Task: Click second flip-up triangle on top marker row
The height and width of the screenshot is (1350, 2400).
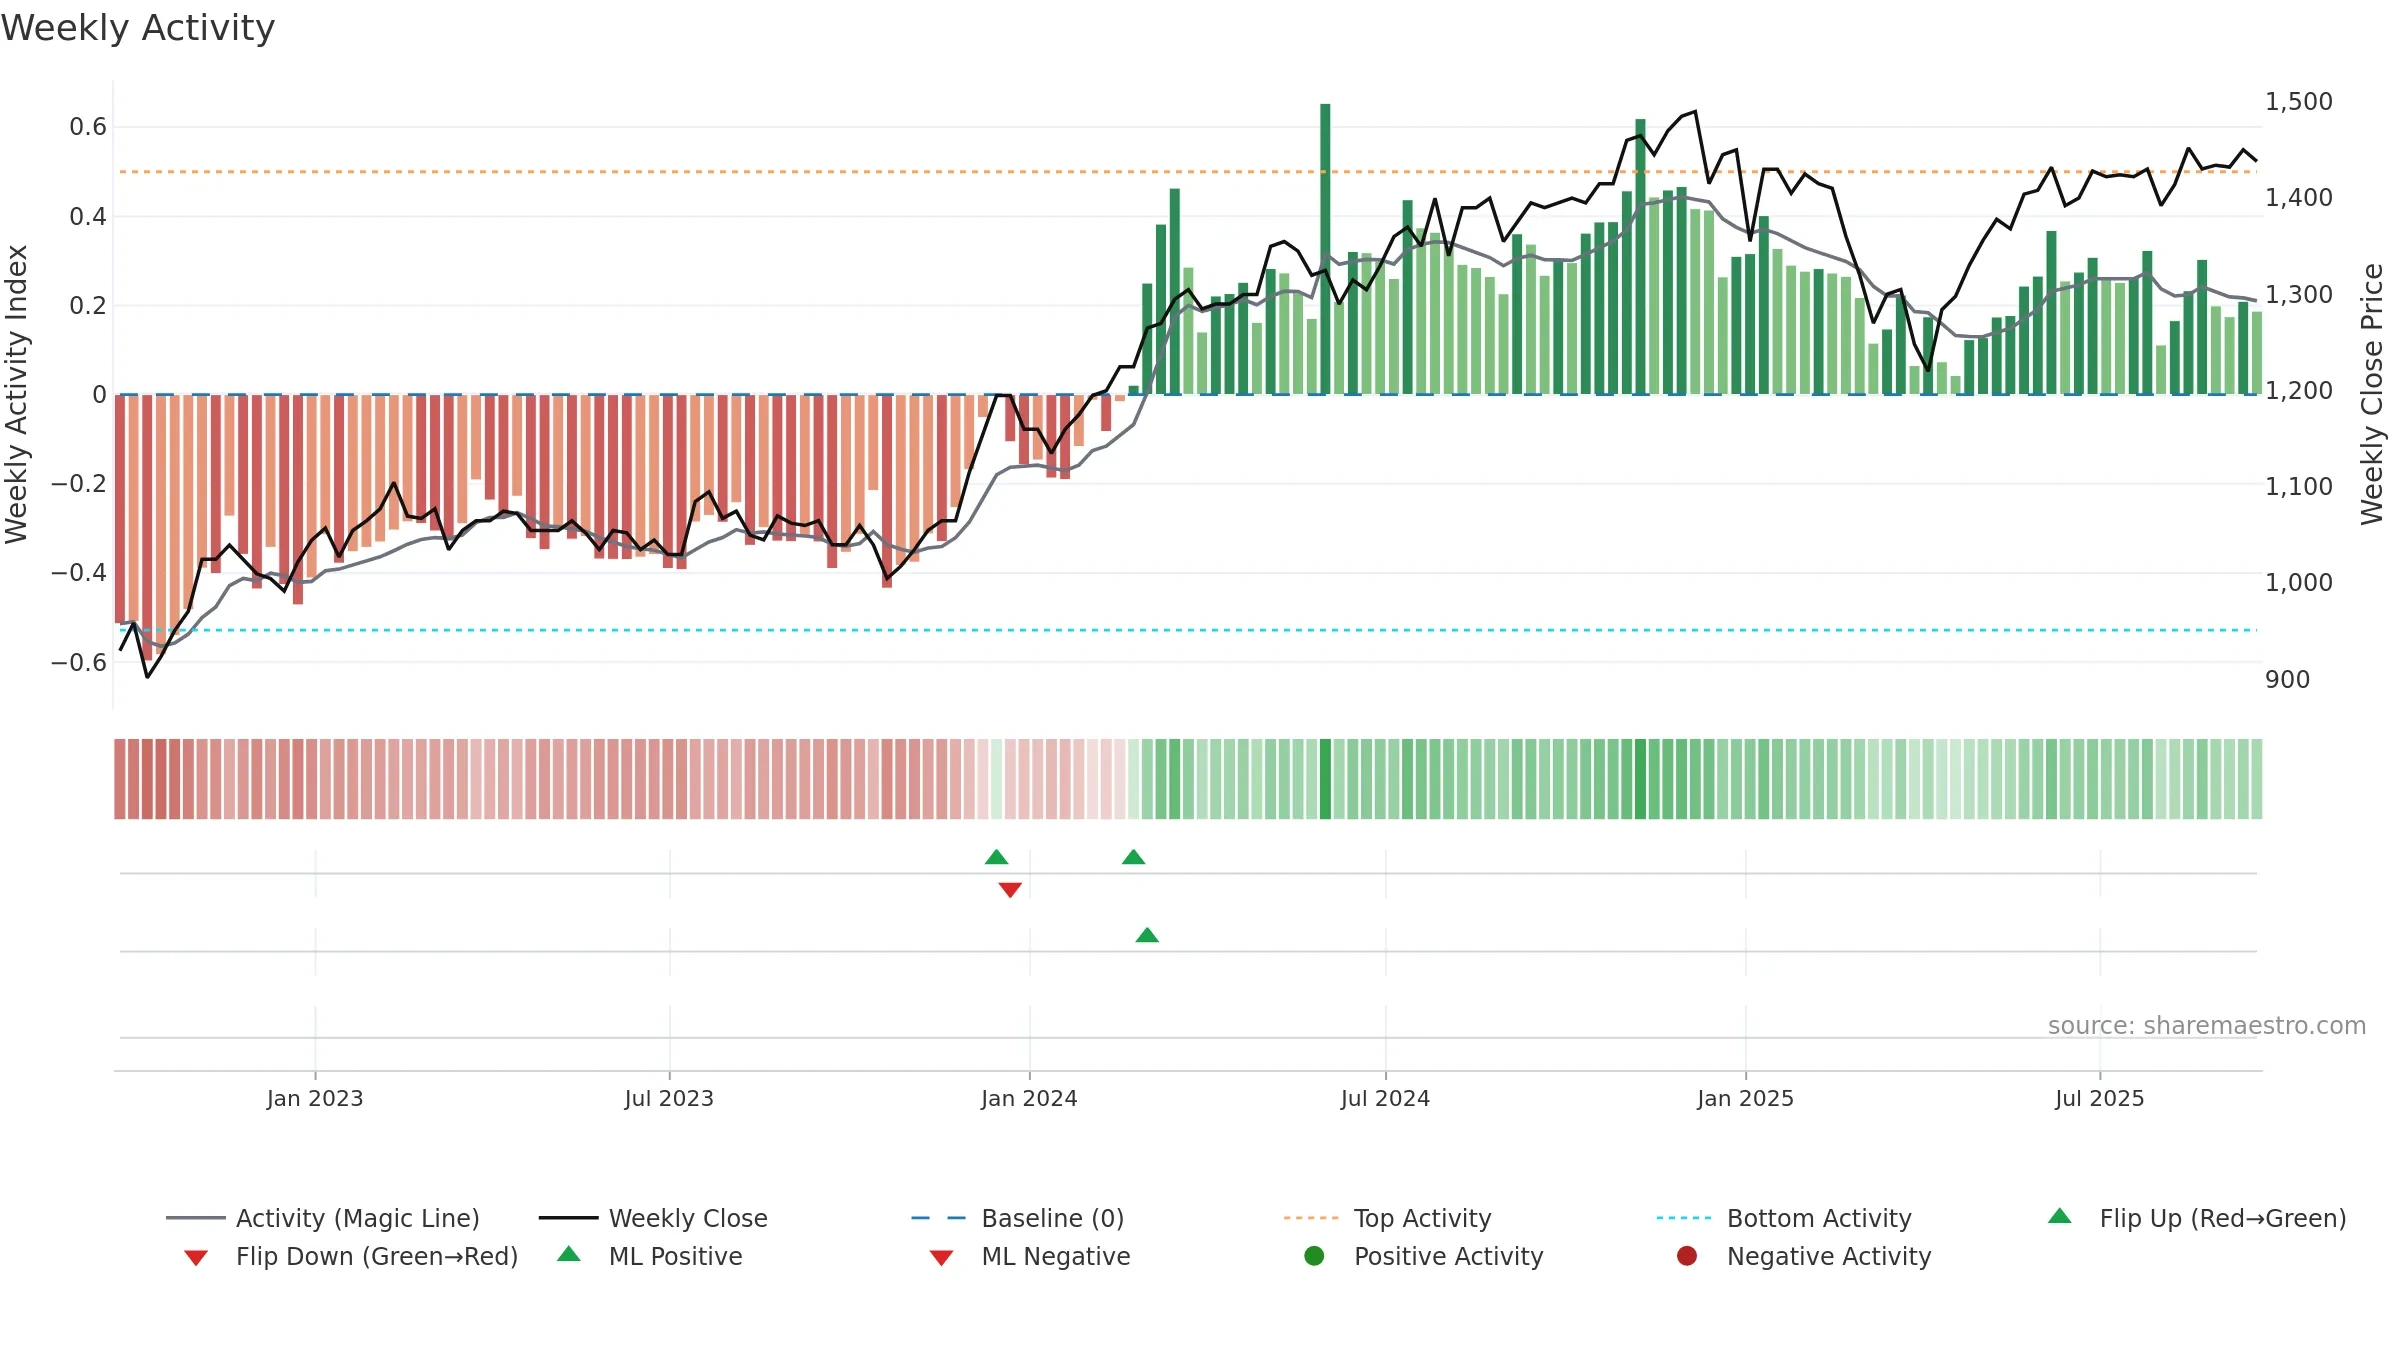Action: click(x=1133, y=857)
